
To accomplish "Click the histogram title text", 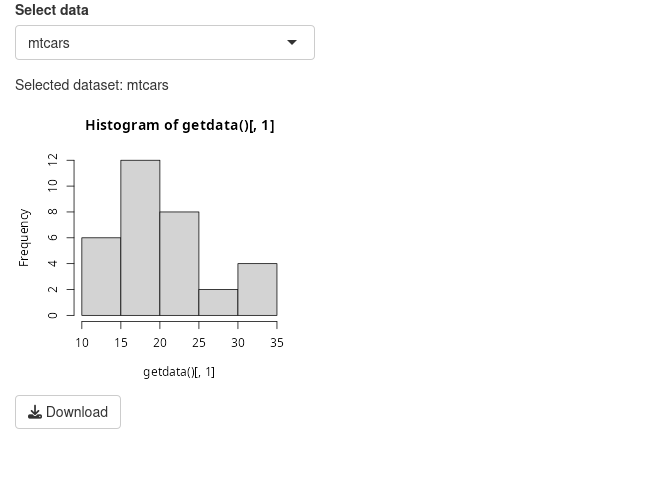I will point(180,125).
